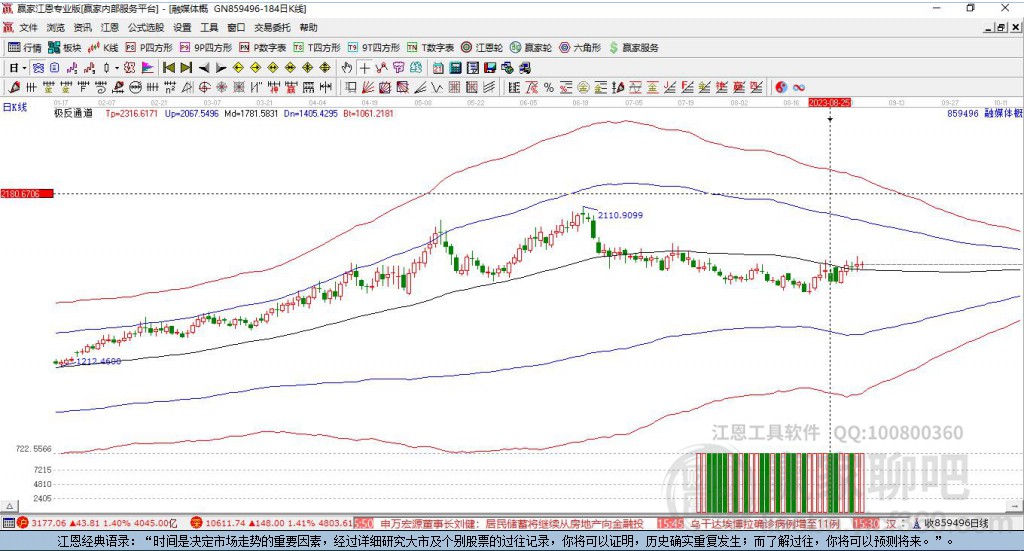Click the percent % tool icon

(x=549, y=87)
